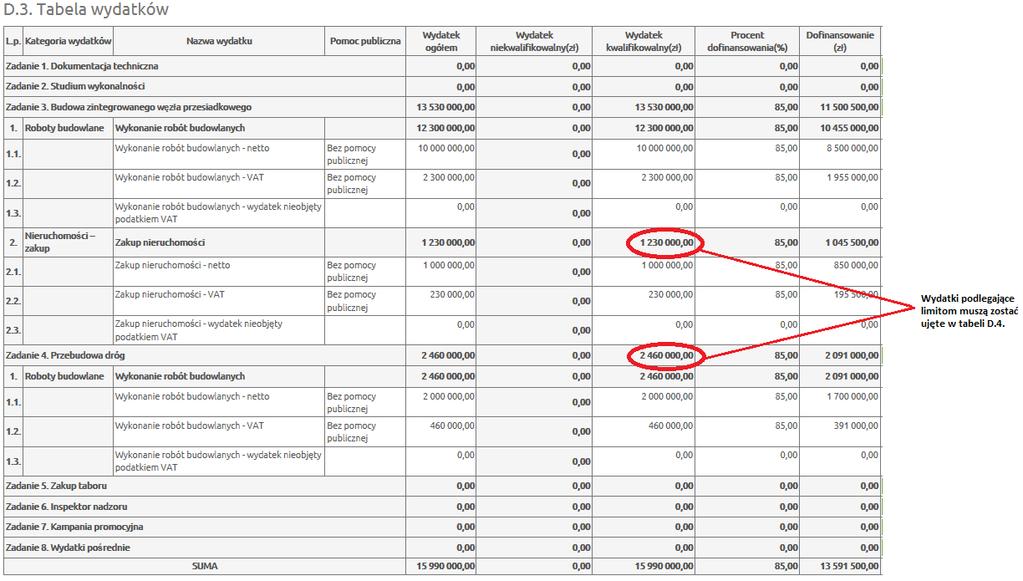Image resolution: width=1023 pixels, height=581 pixels.
Task: Click 'Roboty budowlane' category under Zadanie 4
Action: (x=65, y=376)
